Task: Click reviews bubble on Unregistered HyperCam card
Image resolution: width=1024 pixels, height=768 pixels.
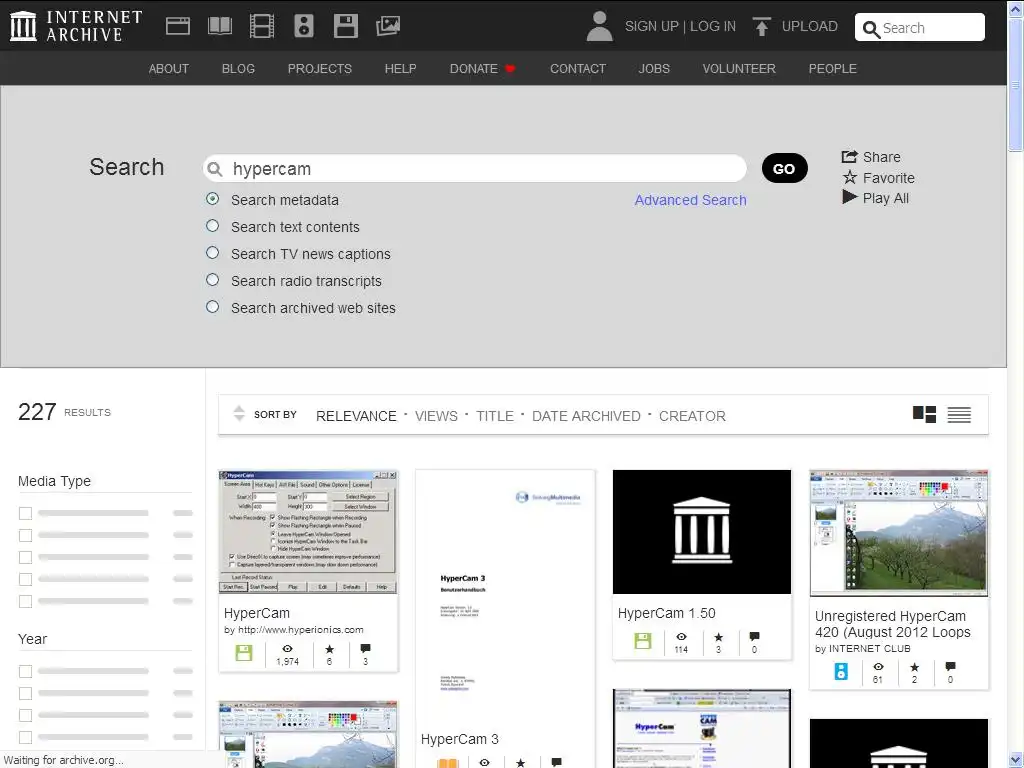Action: [950, 667]
